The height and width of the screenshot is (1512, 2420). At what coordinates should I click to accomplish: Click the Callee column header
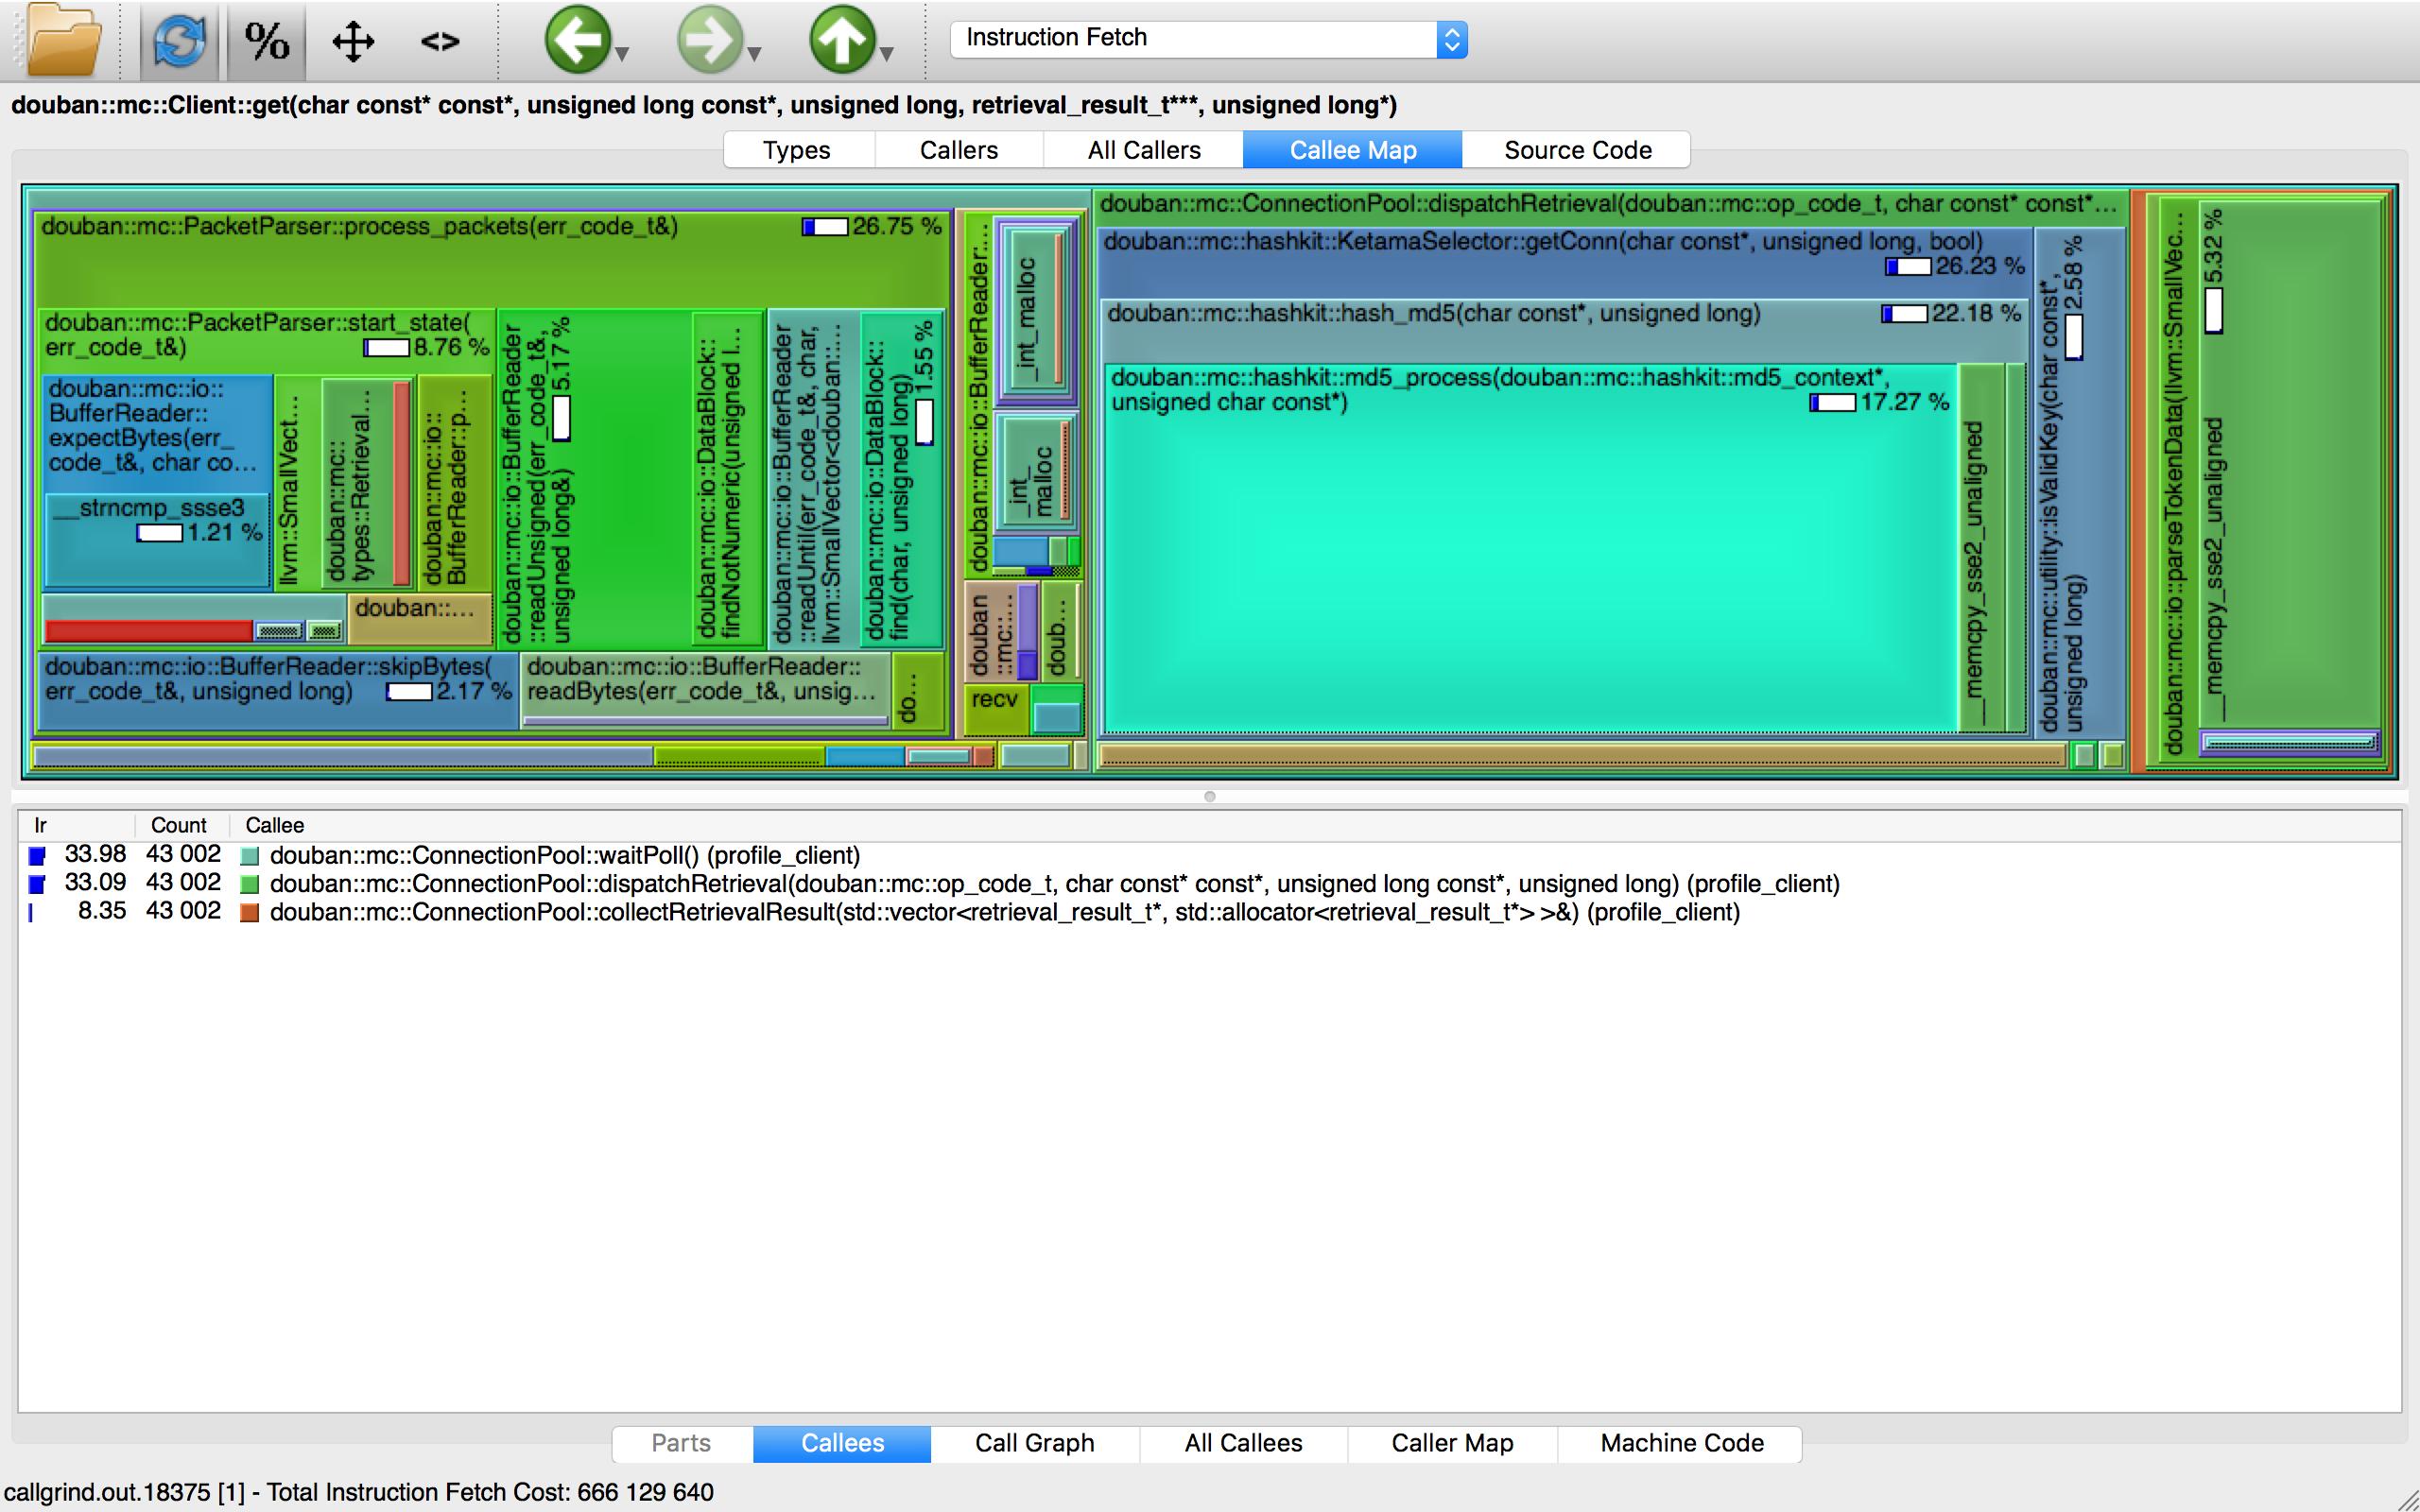pos(274,825)
